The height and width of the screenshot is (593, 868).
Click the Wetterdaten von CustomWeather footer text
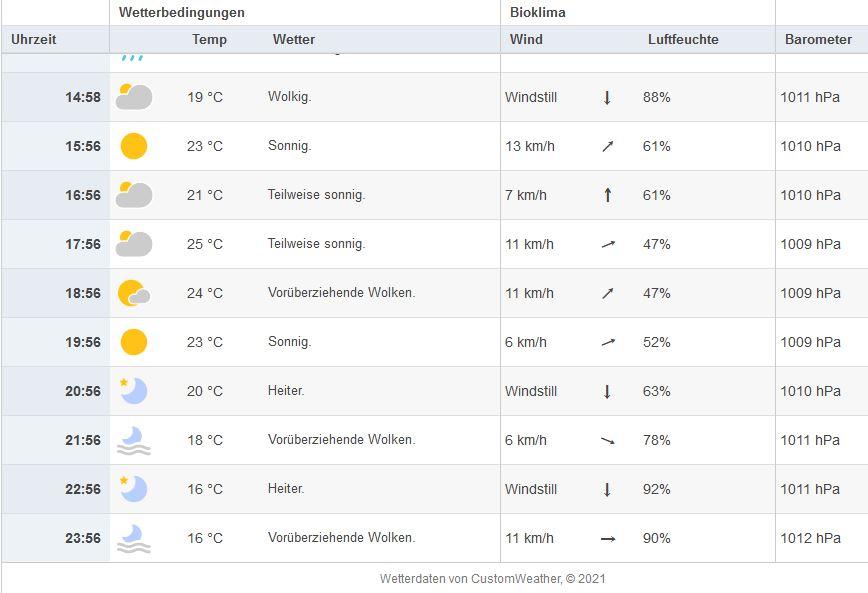[493, 579]
